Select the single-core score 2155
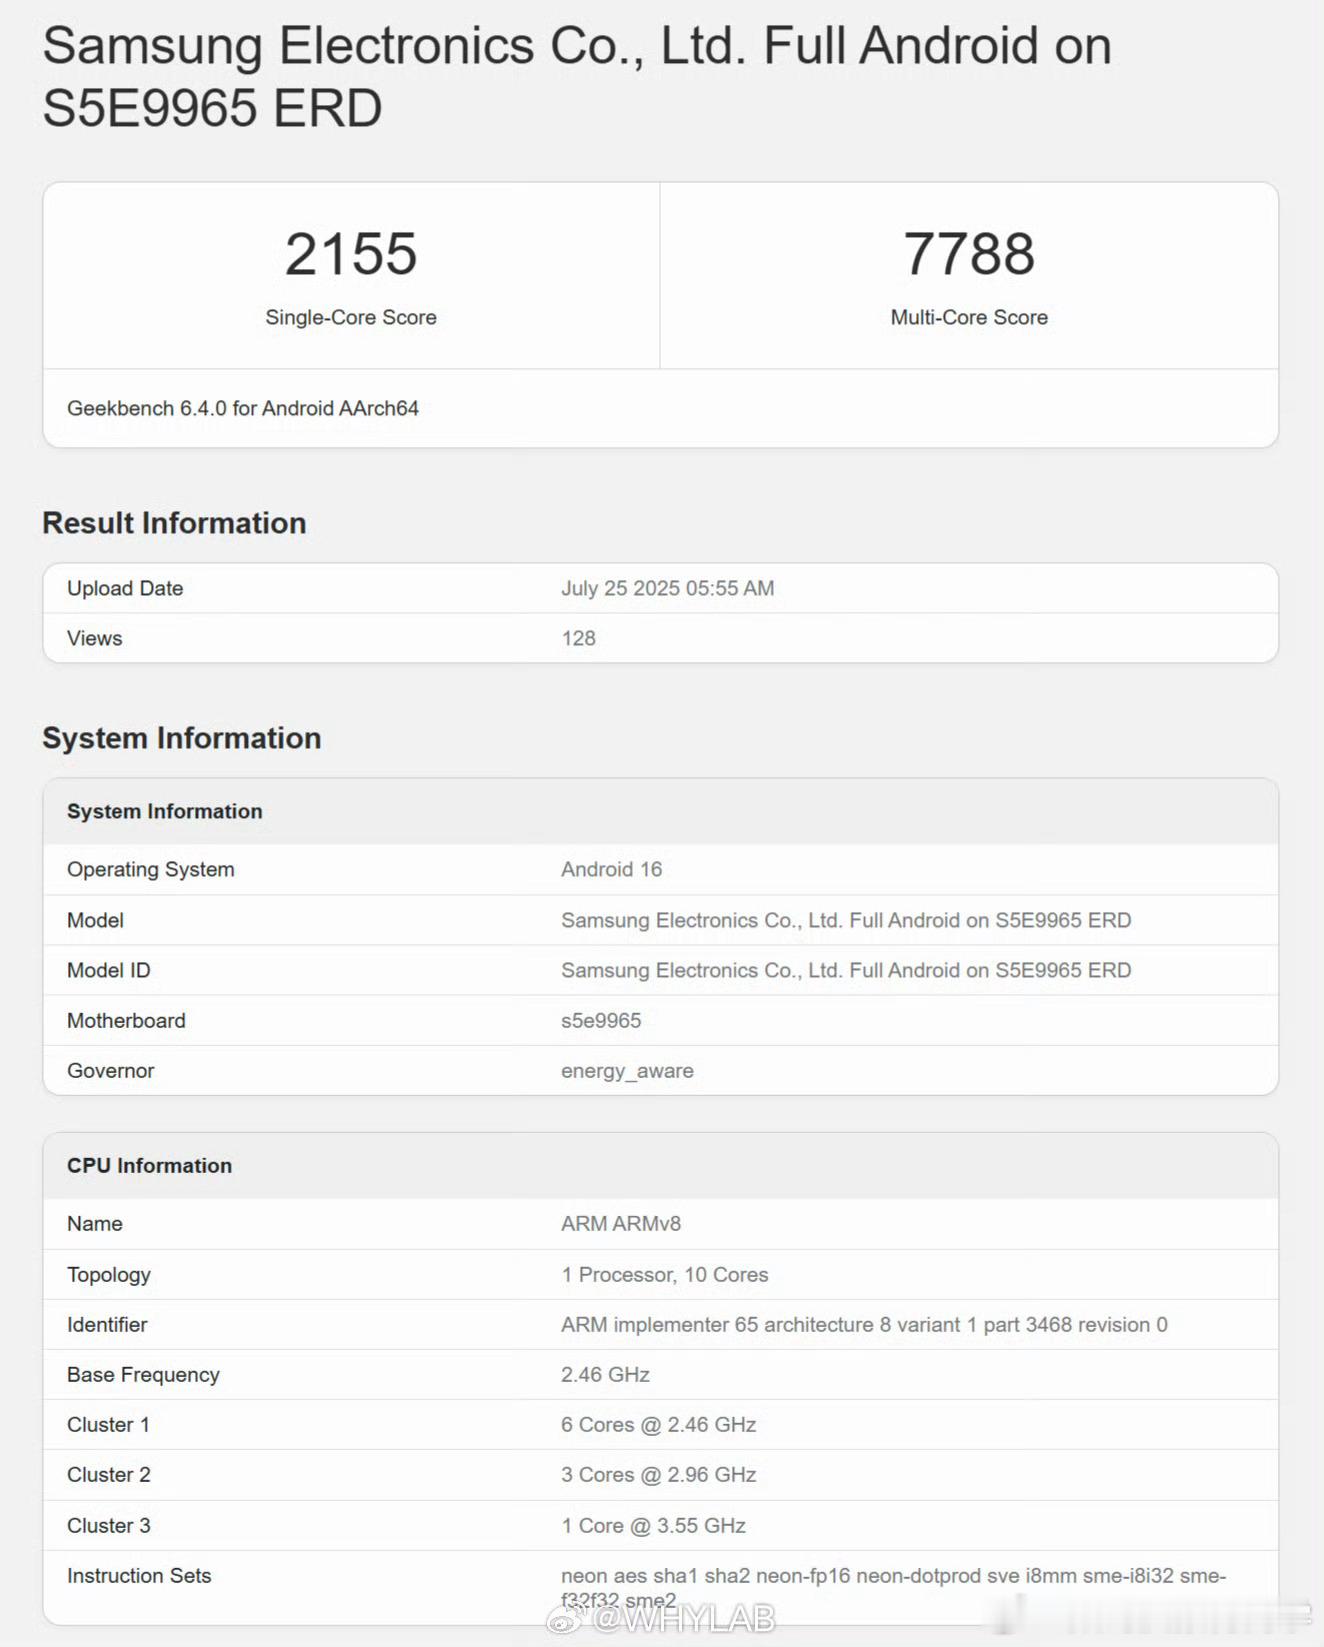 [351, 253]
